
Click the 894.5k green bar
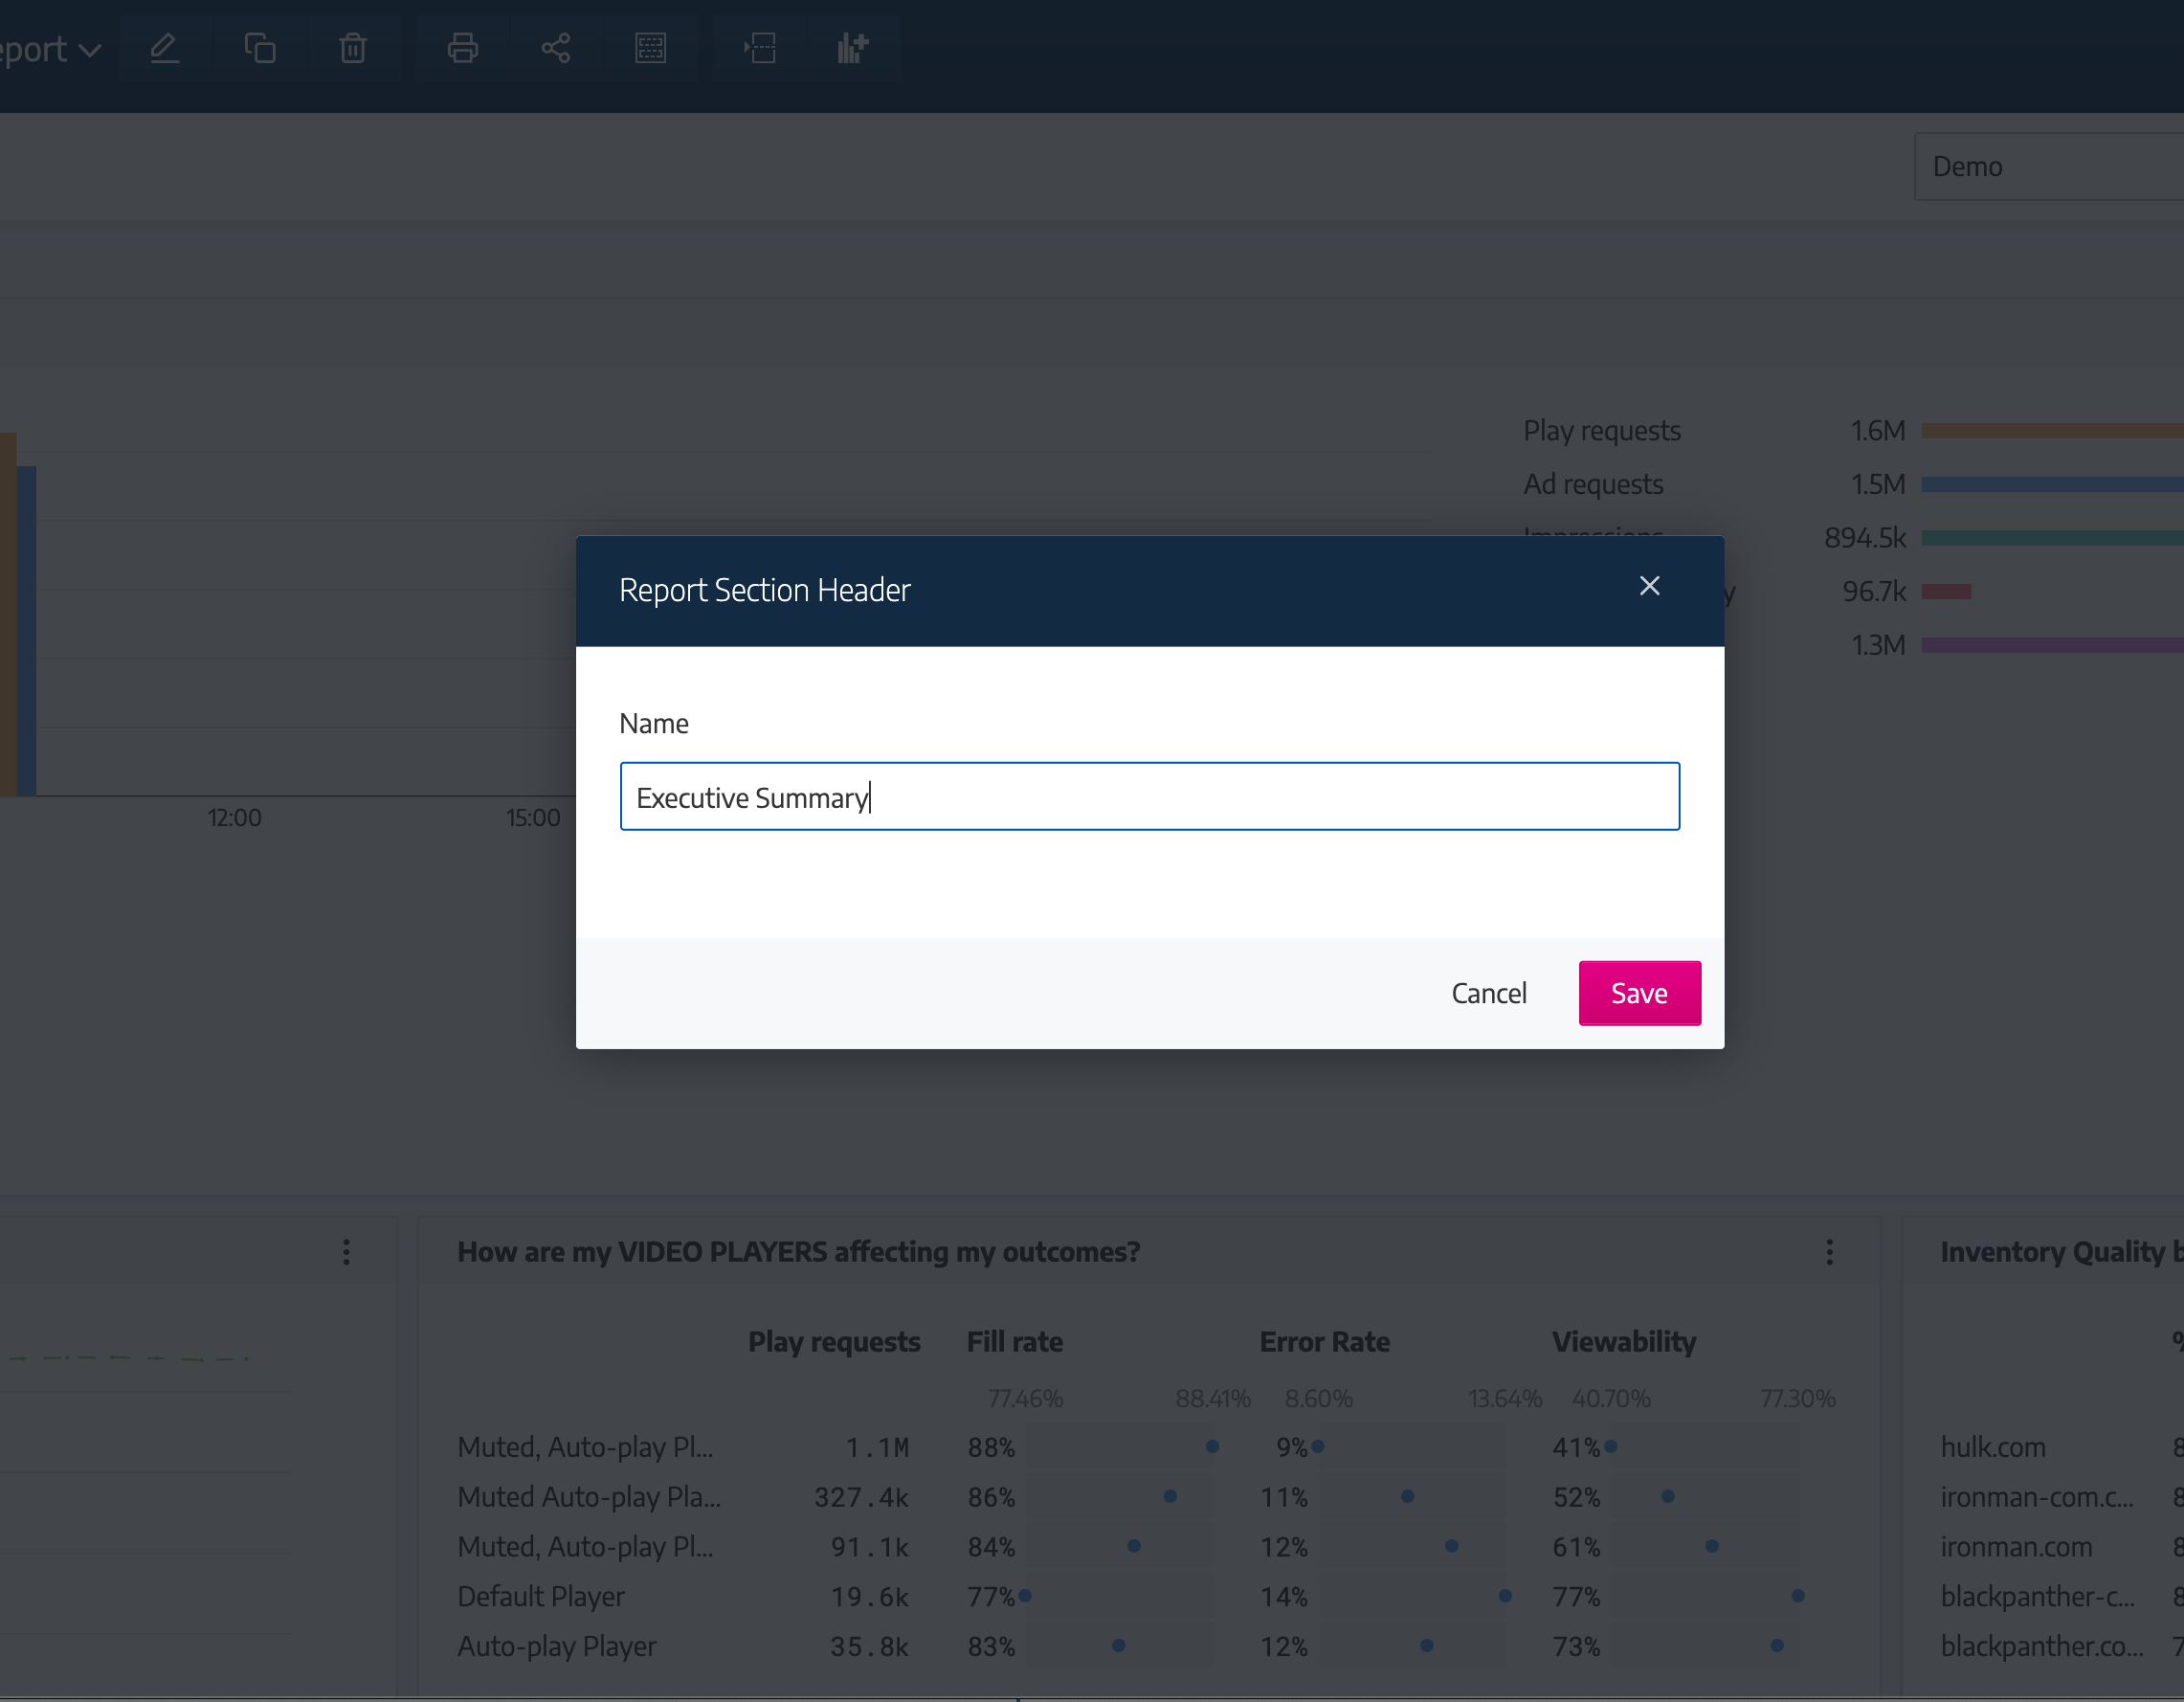coord(2052,538)
